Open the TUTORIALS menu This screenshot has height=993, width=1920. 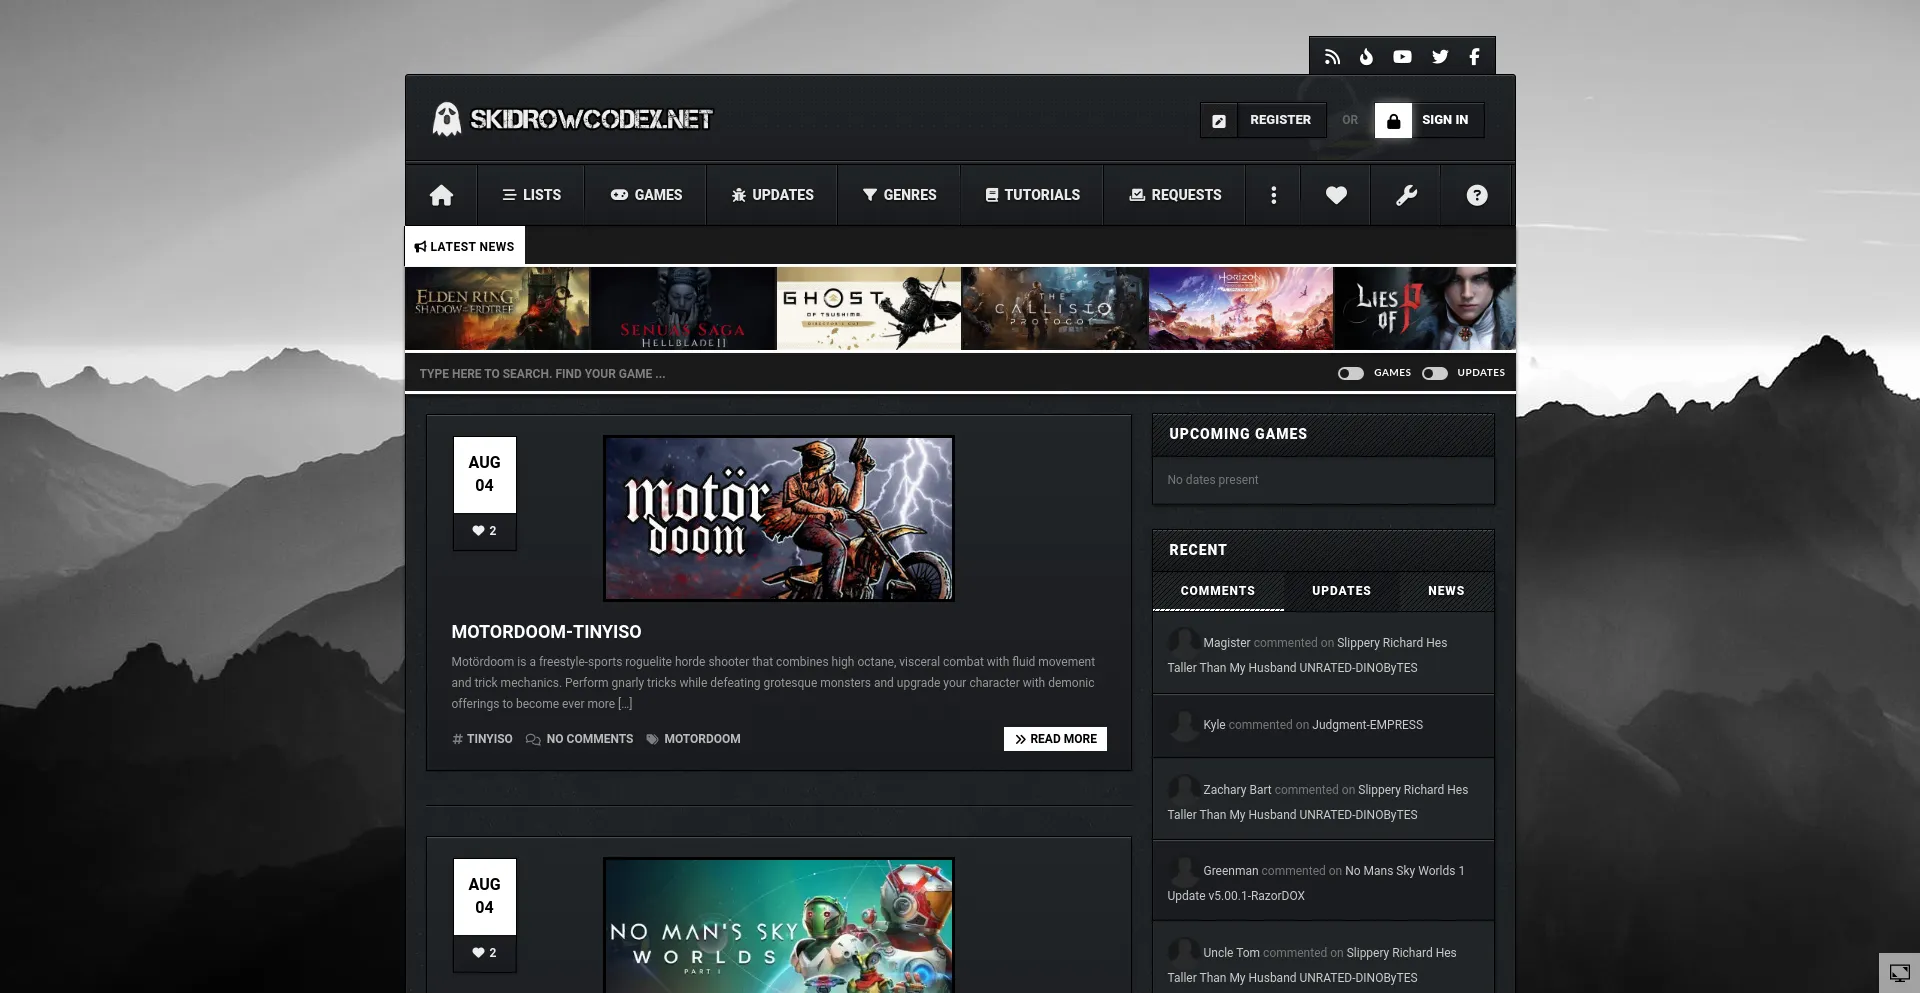[1032, 195]
